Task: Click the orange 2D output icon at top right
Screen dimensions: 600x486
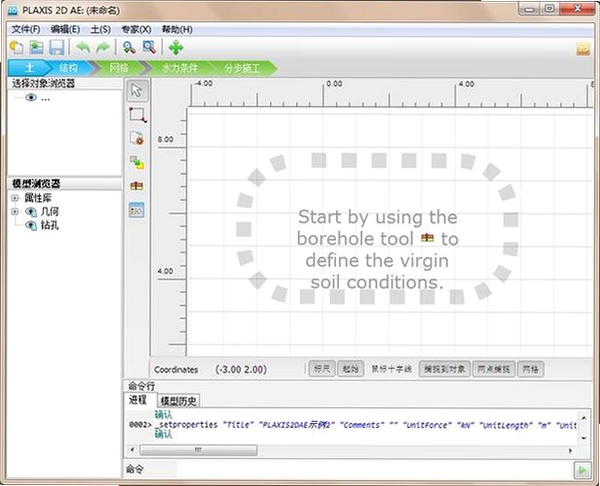Action: point(583,49)
